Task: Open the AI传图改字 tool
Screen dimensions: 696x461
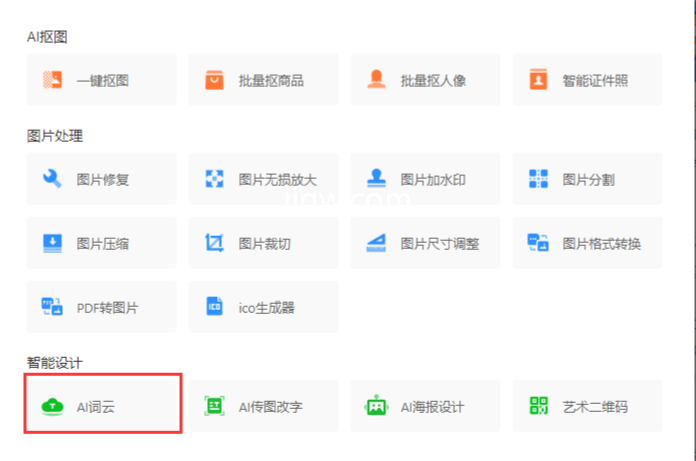Action: pos(263,406)
